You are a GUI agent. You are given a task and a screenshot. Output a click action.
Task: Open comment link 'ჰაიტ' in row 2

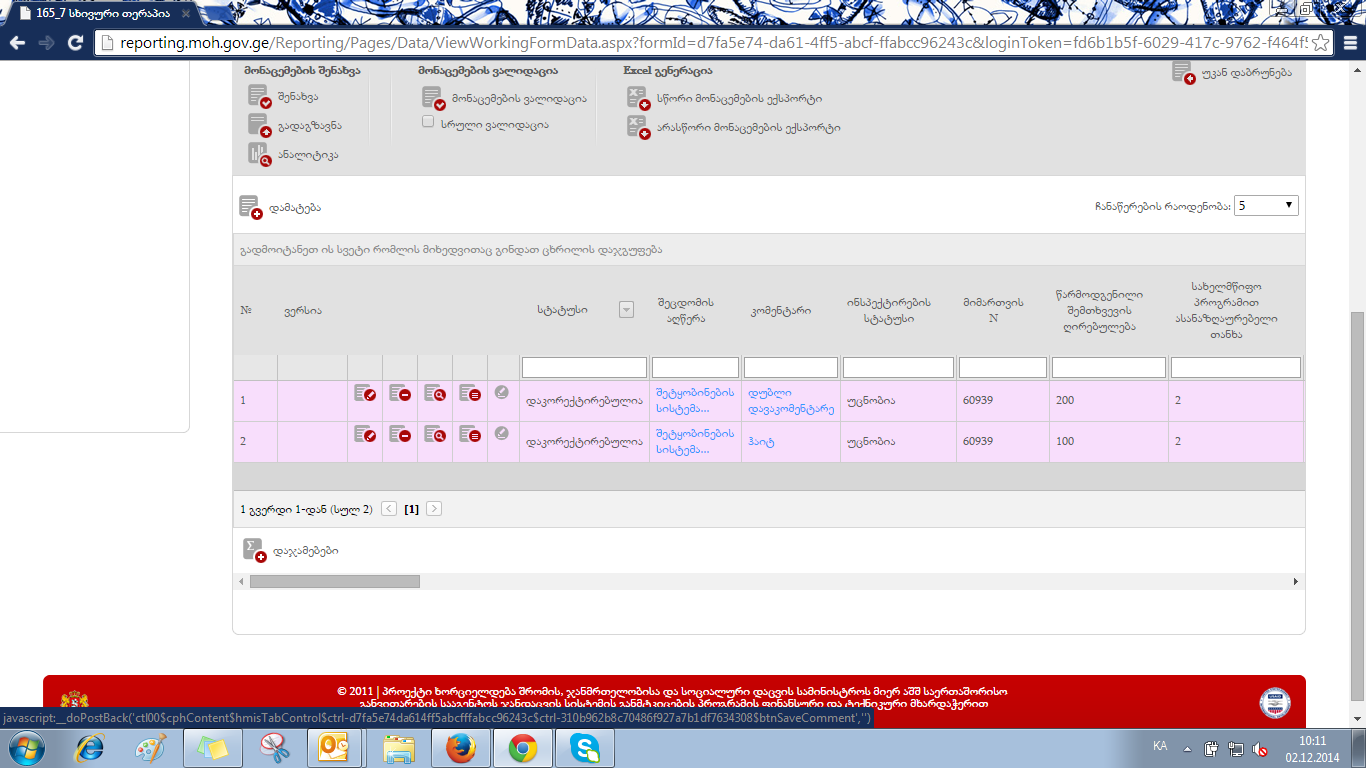coord(761,441)
